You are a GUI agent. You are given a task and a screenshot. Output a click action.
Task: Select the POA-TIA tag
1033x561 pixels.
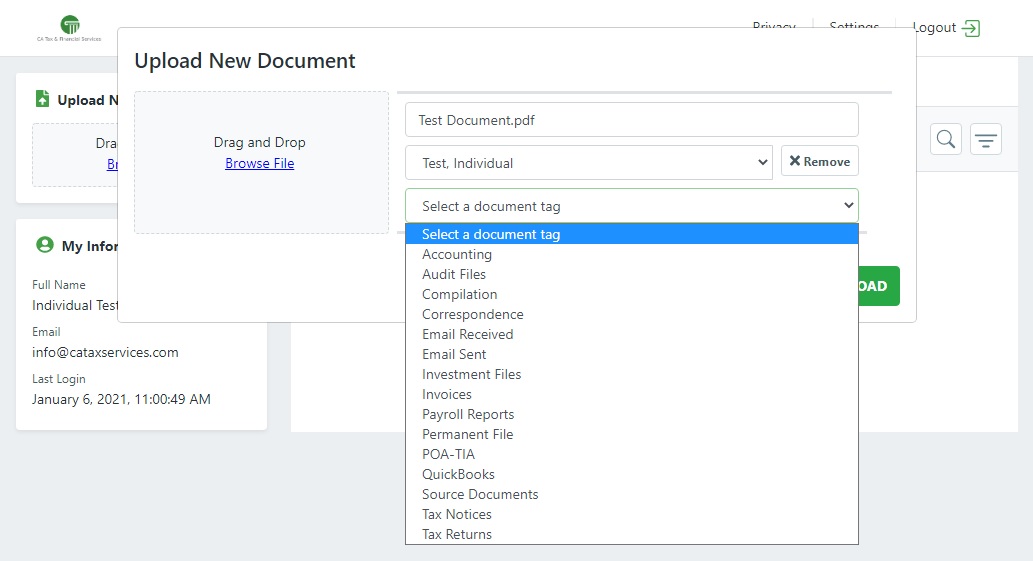click(632, 454)
